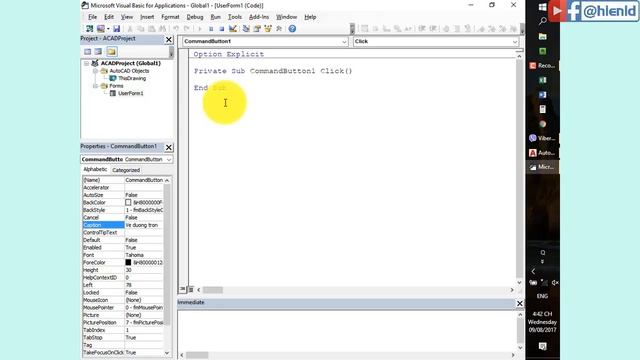Click the Find binoculars toolbar icon
The height and width of the screenshot is (360, 640).
tap(162, 29)
